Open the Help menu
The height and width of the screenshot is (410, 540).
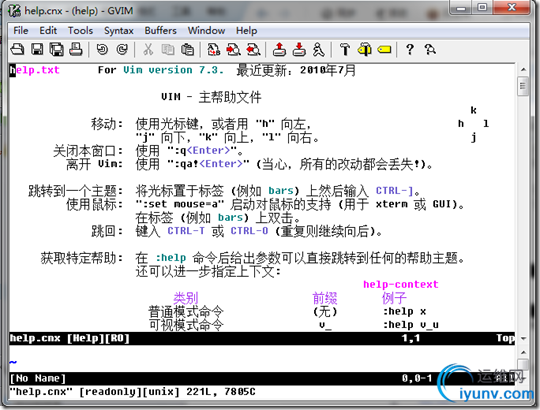(247, 31)
